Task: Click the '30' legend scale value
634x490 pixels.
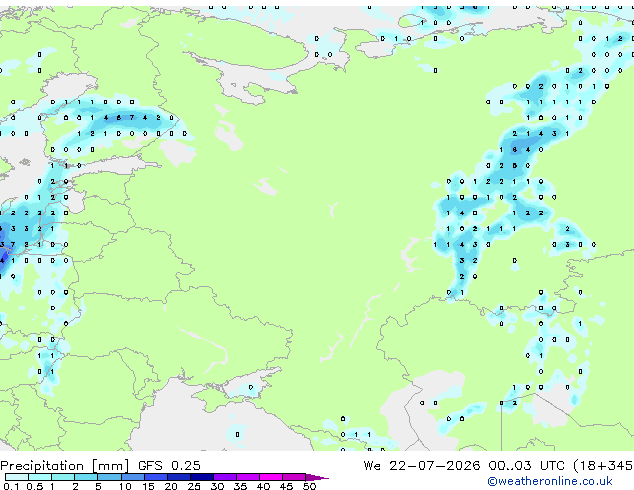Action: [217, 486]
